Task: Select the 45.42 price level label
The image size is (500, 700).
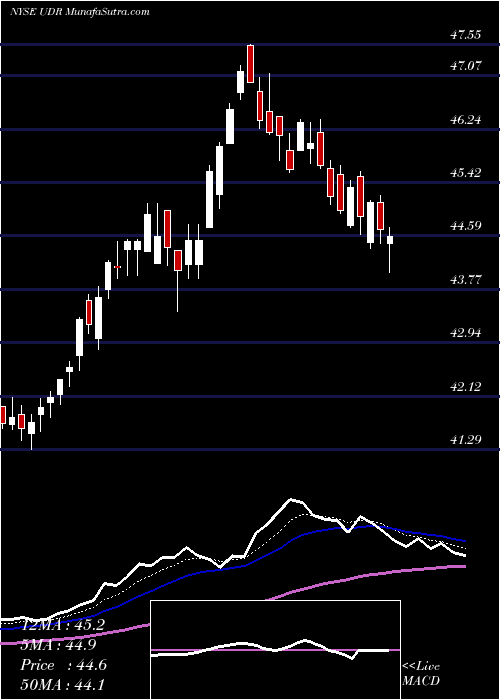Action: [466, 173]
